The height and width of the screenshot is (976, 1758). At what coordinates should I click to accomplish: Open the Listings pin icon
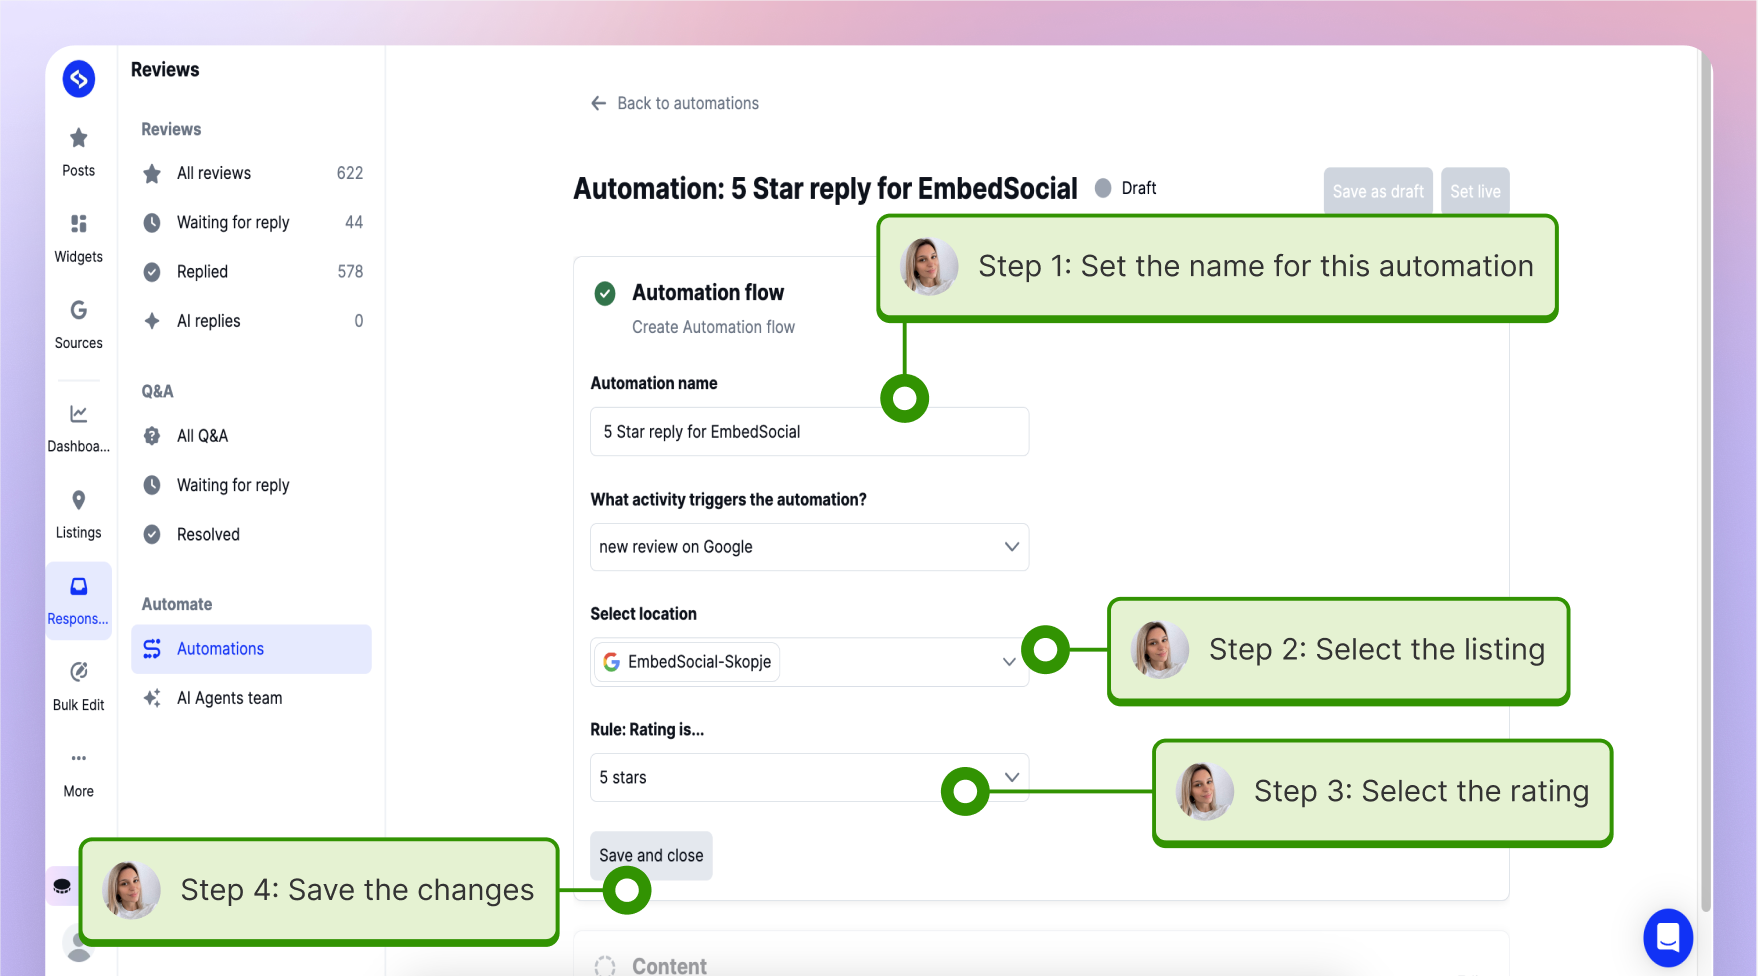[78, 500]
